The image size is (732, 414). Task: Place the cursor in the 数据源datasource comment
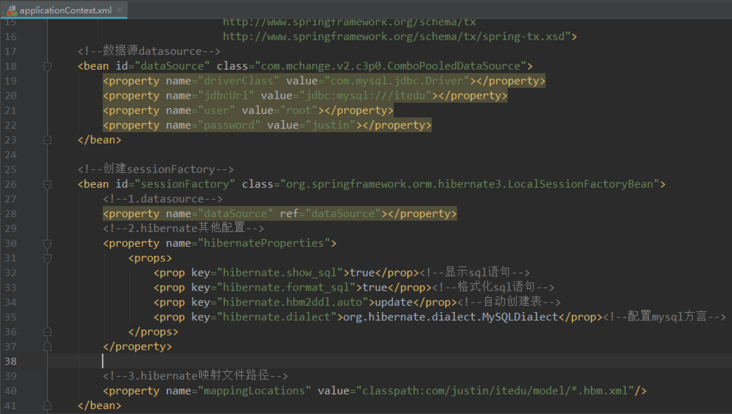(149, 51)
